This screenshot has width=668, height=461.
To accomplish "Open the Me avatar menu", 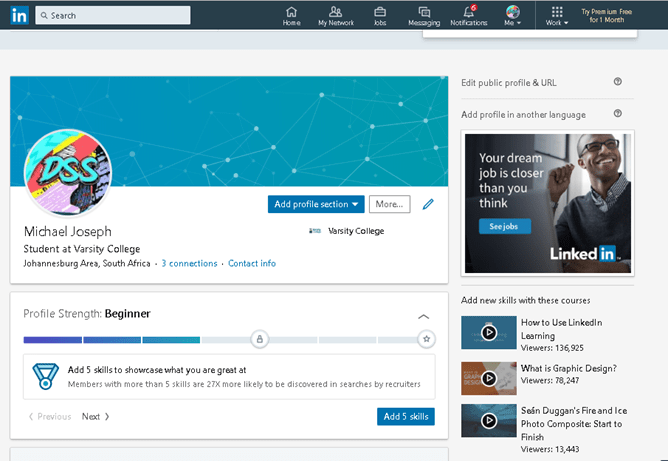I will [513, 16].
